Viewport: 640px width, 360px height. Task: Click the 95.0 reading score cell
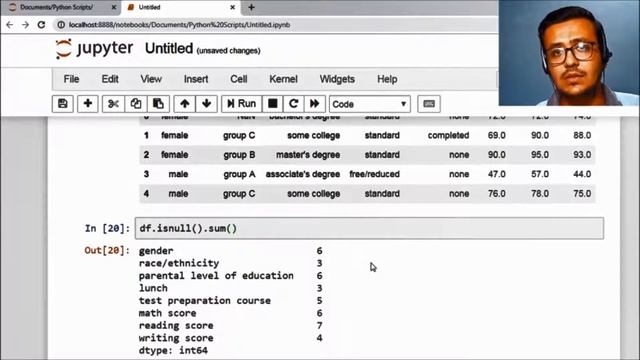tap(540, 155)
